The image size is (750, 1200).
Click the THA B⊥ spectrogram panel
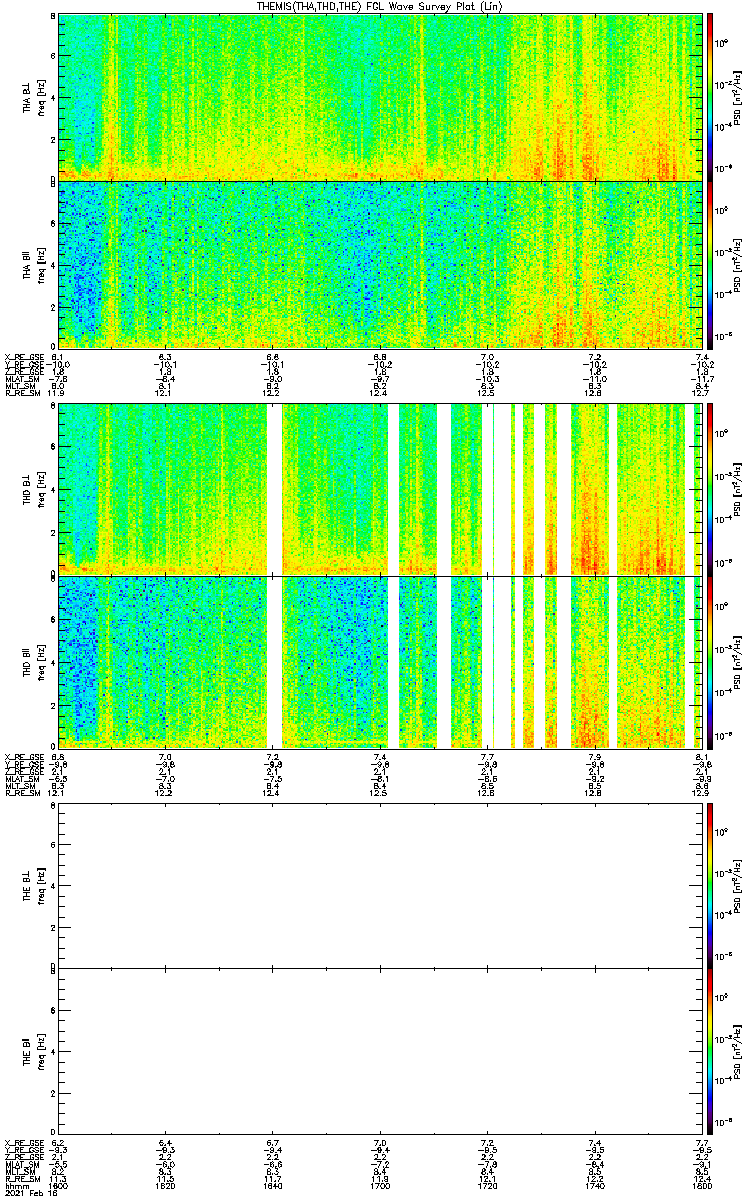[x=380, y=97]
